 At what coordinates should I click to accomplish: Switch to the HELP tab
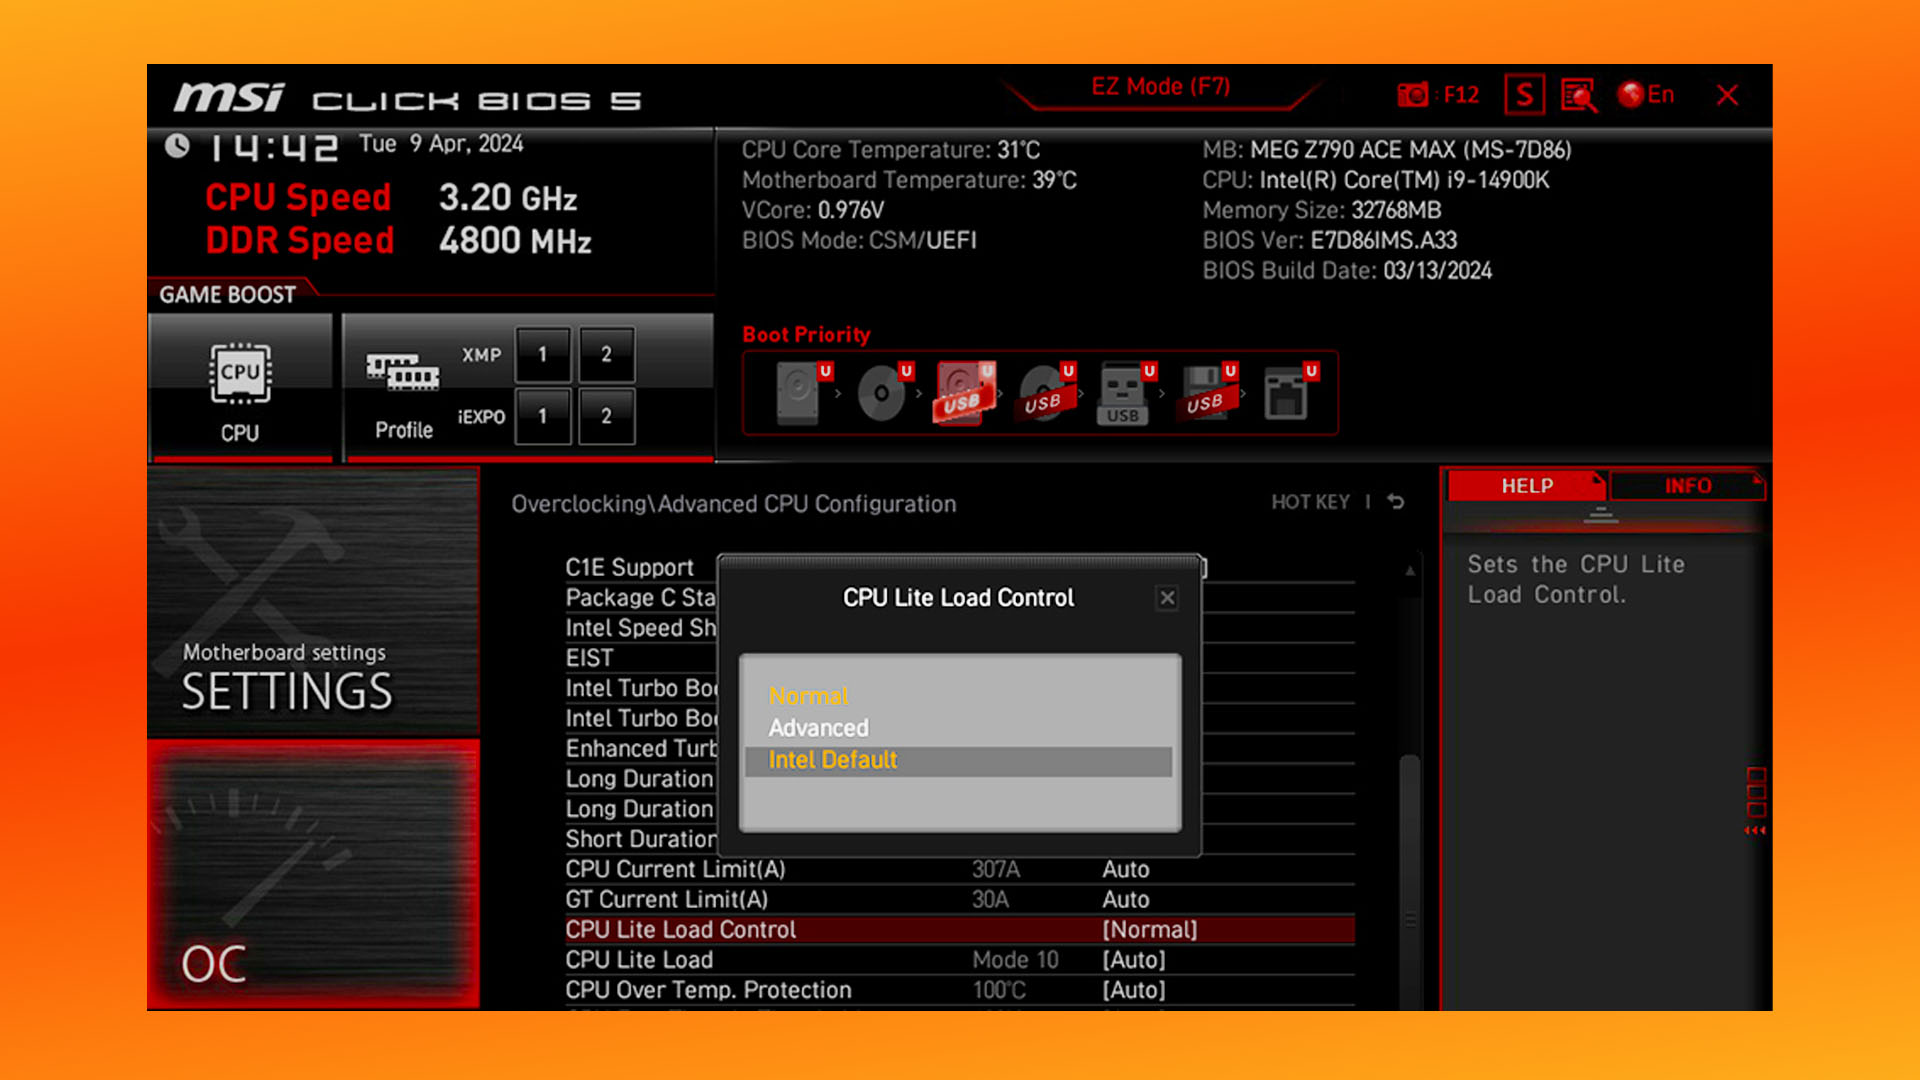(x=1526, y=486)
